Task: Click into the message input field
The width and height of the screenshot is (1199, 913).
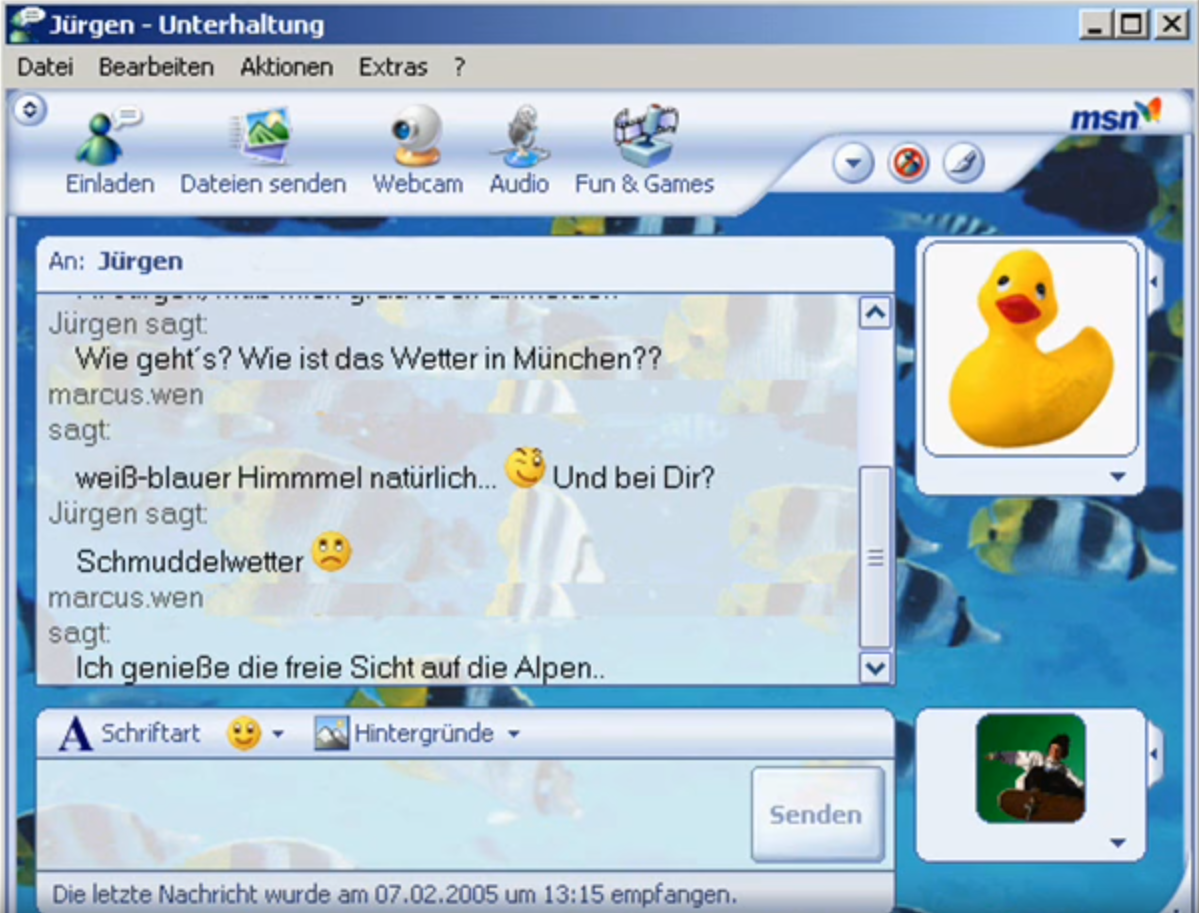Action: point(390,813)
